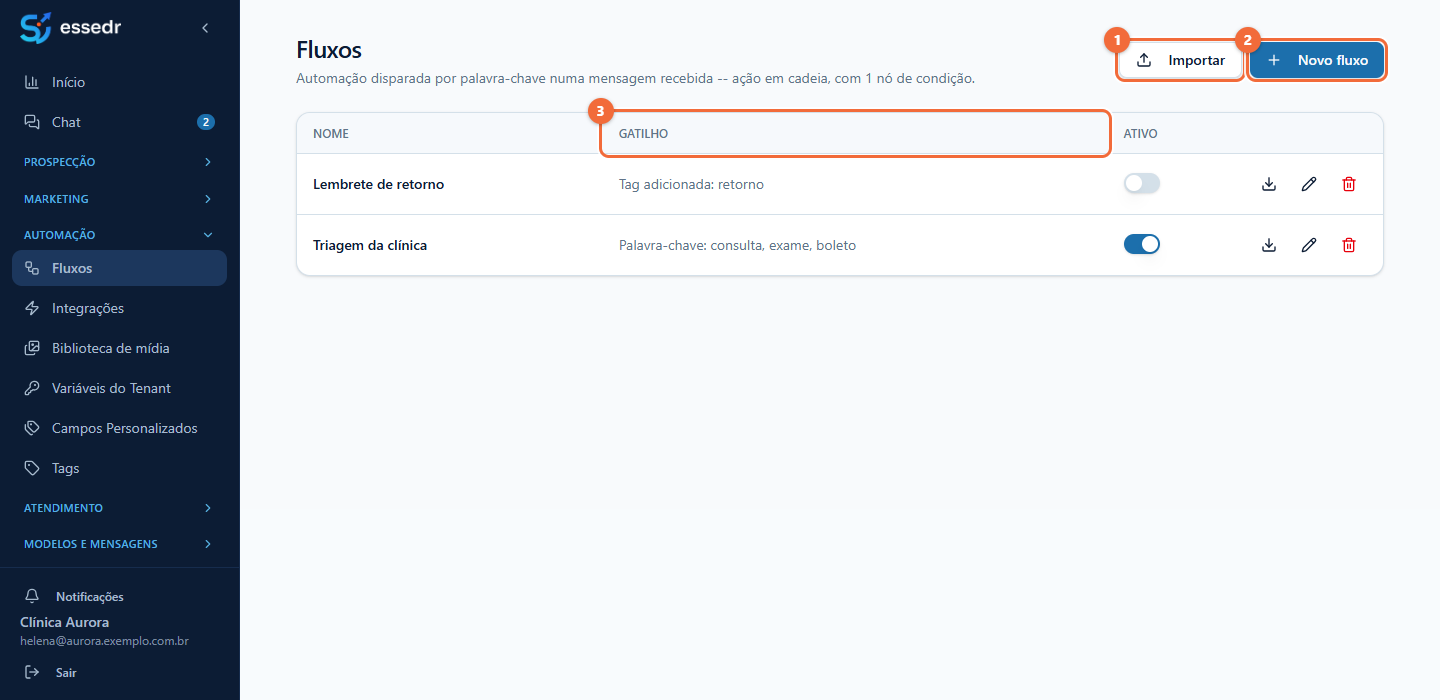Edit Lembrete de retorno with pencil icon

click(1309, 184)
